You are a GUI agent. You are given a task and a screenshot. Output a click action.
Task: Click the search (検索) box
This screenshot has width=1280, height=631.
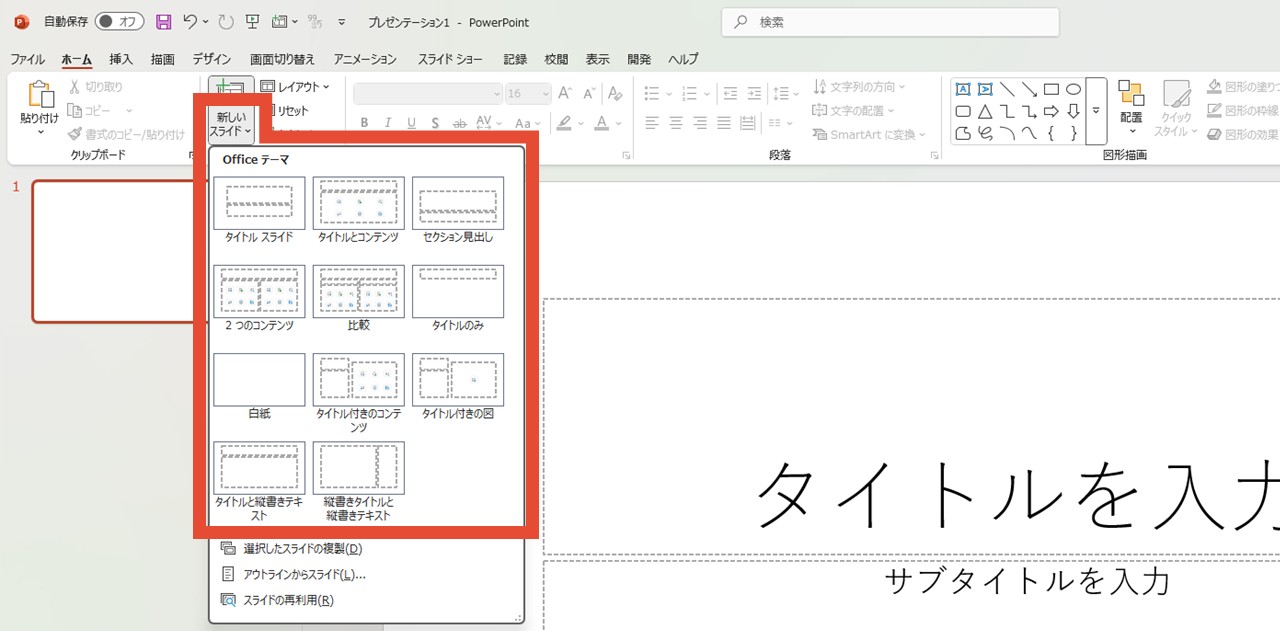coord(890,22)
